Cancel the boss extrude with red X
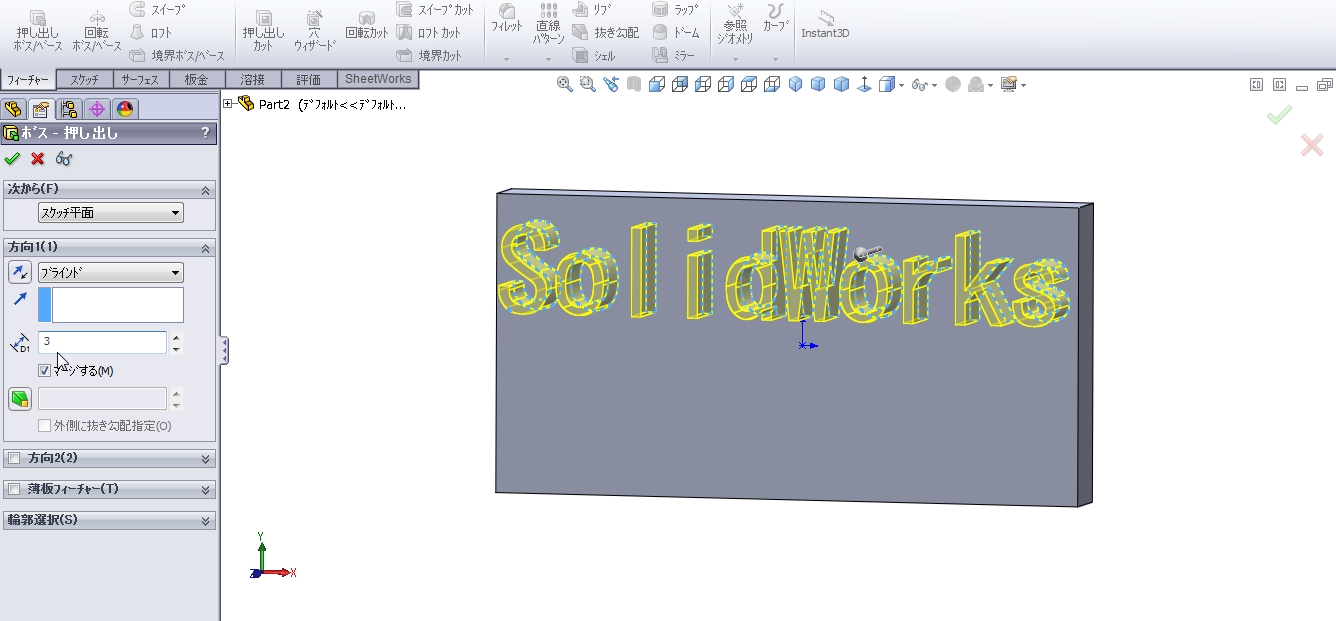Viewport: 1336px width, 621px height. pos(38,159)
